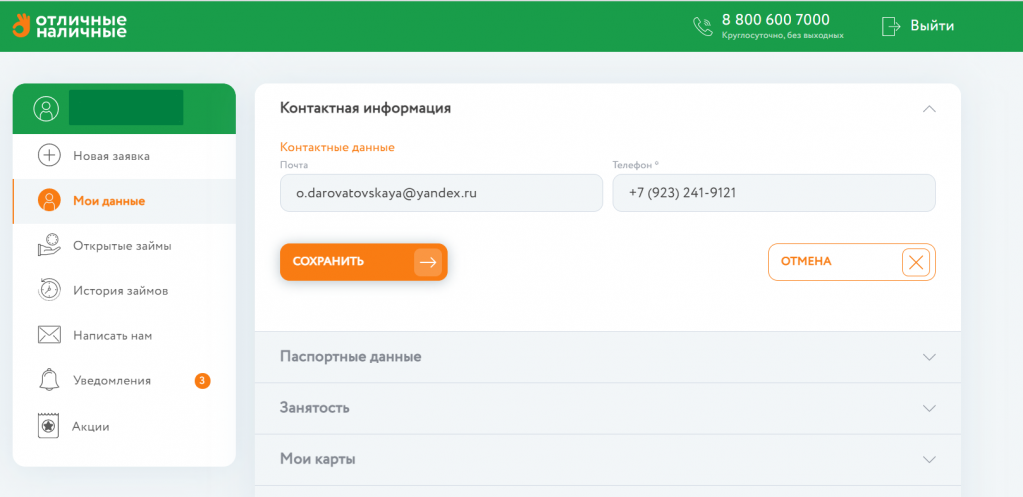Click the phone handset icon in header
1023x497 pixels.
(703, 26)
